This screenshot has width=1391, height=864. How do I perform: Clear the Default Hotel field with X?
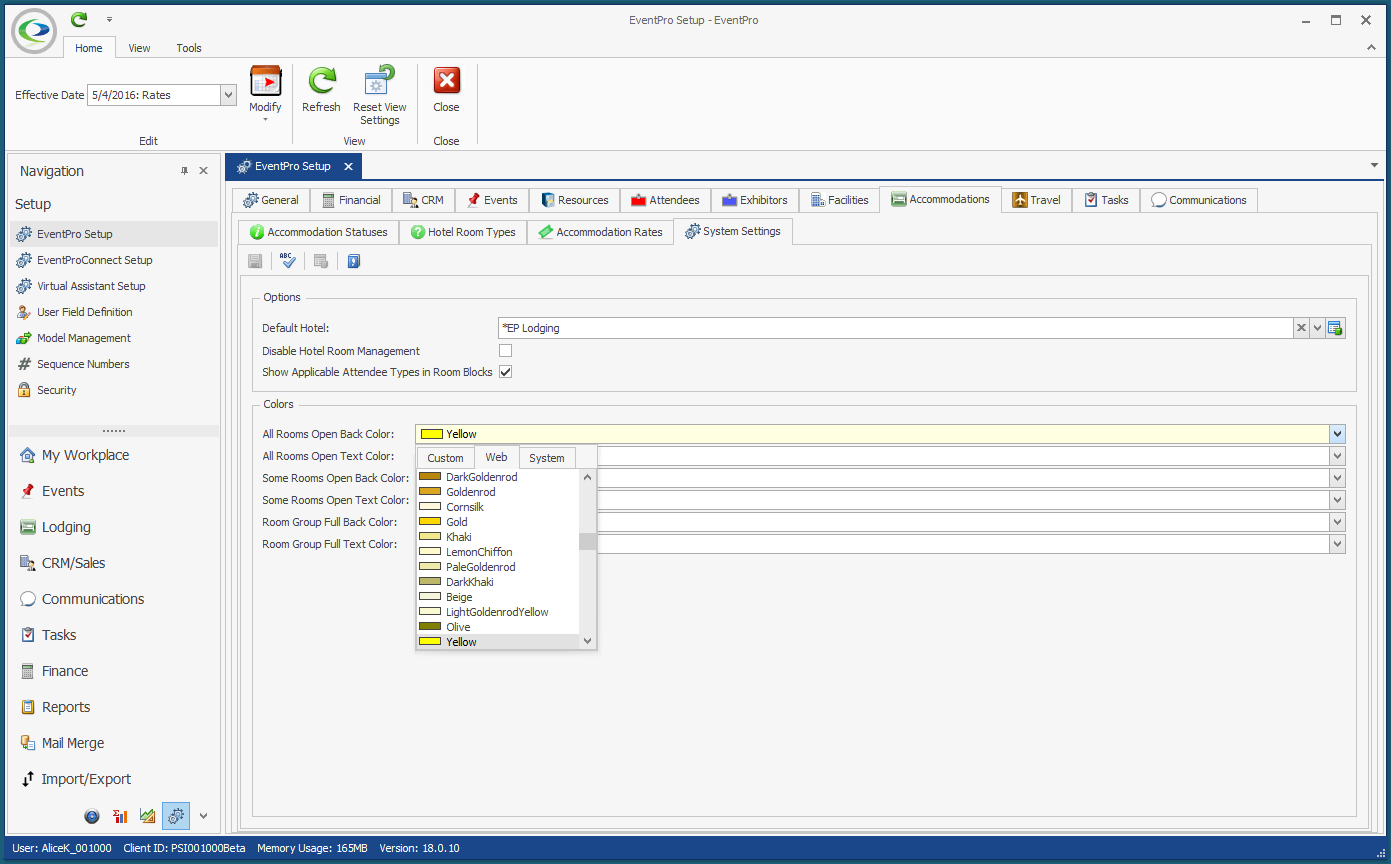coord(1301,328)
